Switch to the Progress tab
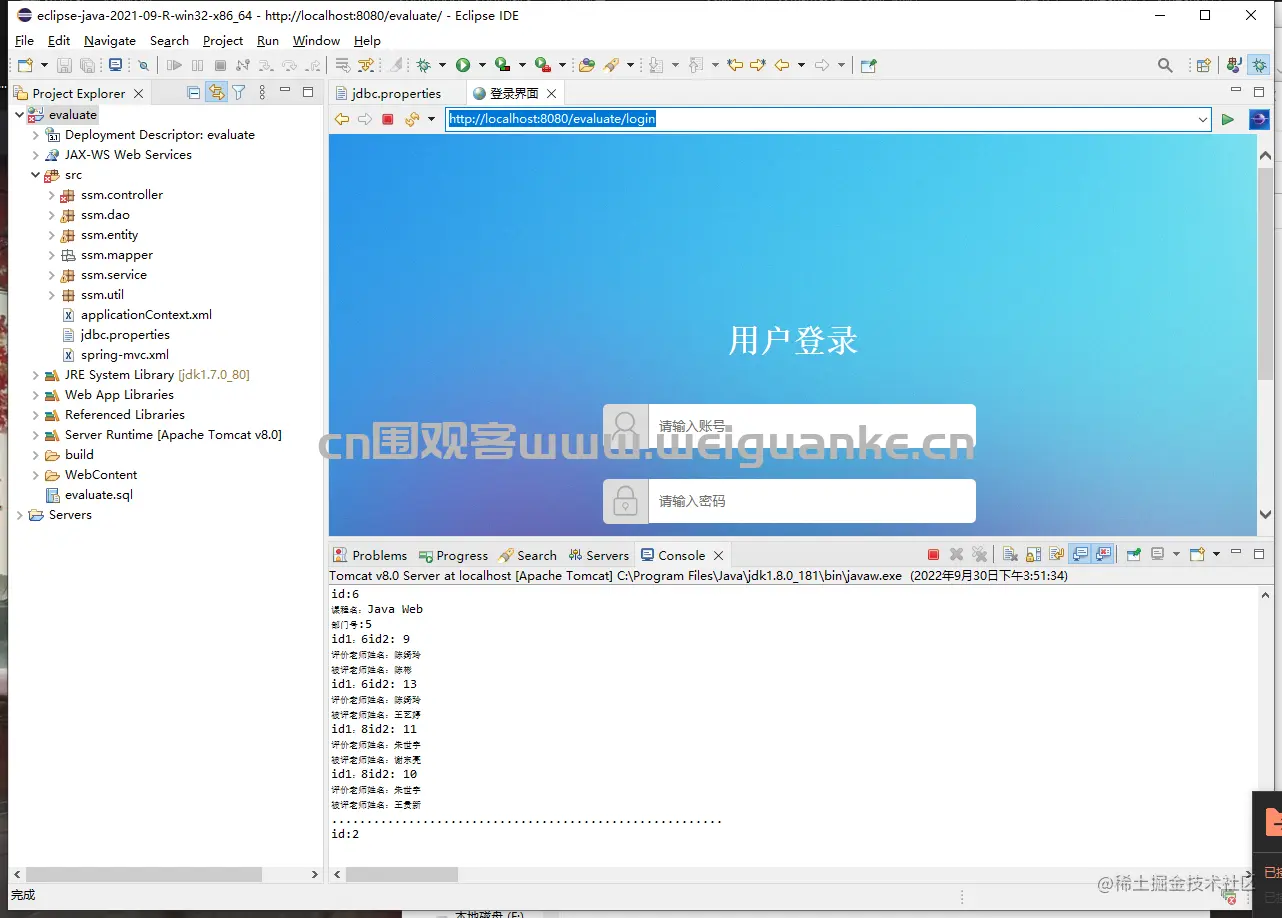 [x=453, y=555]
